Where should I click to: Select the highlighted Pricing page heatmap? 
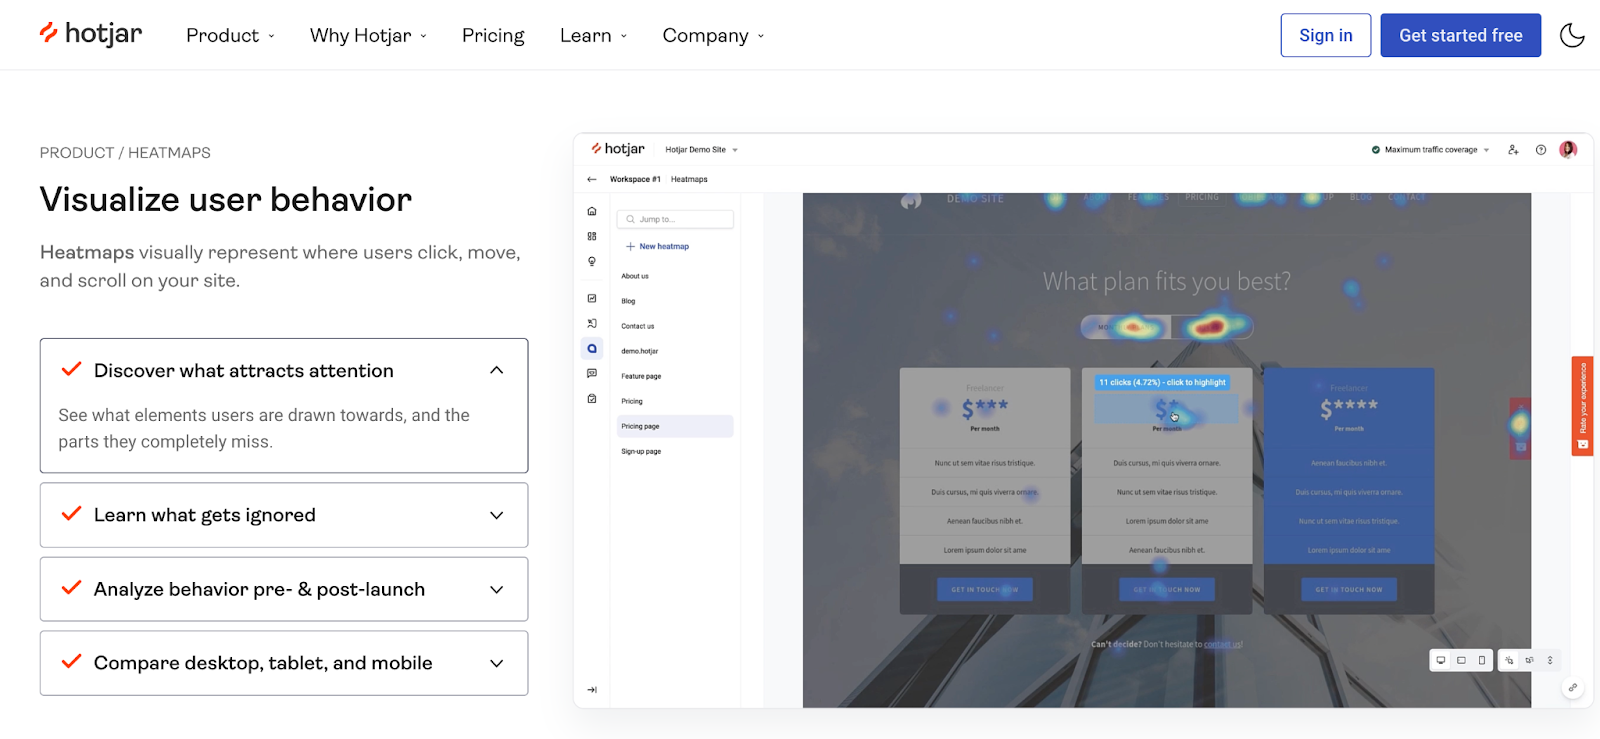(x=675, y=426)
